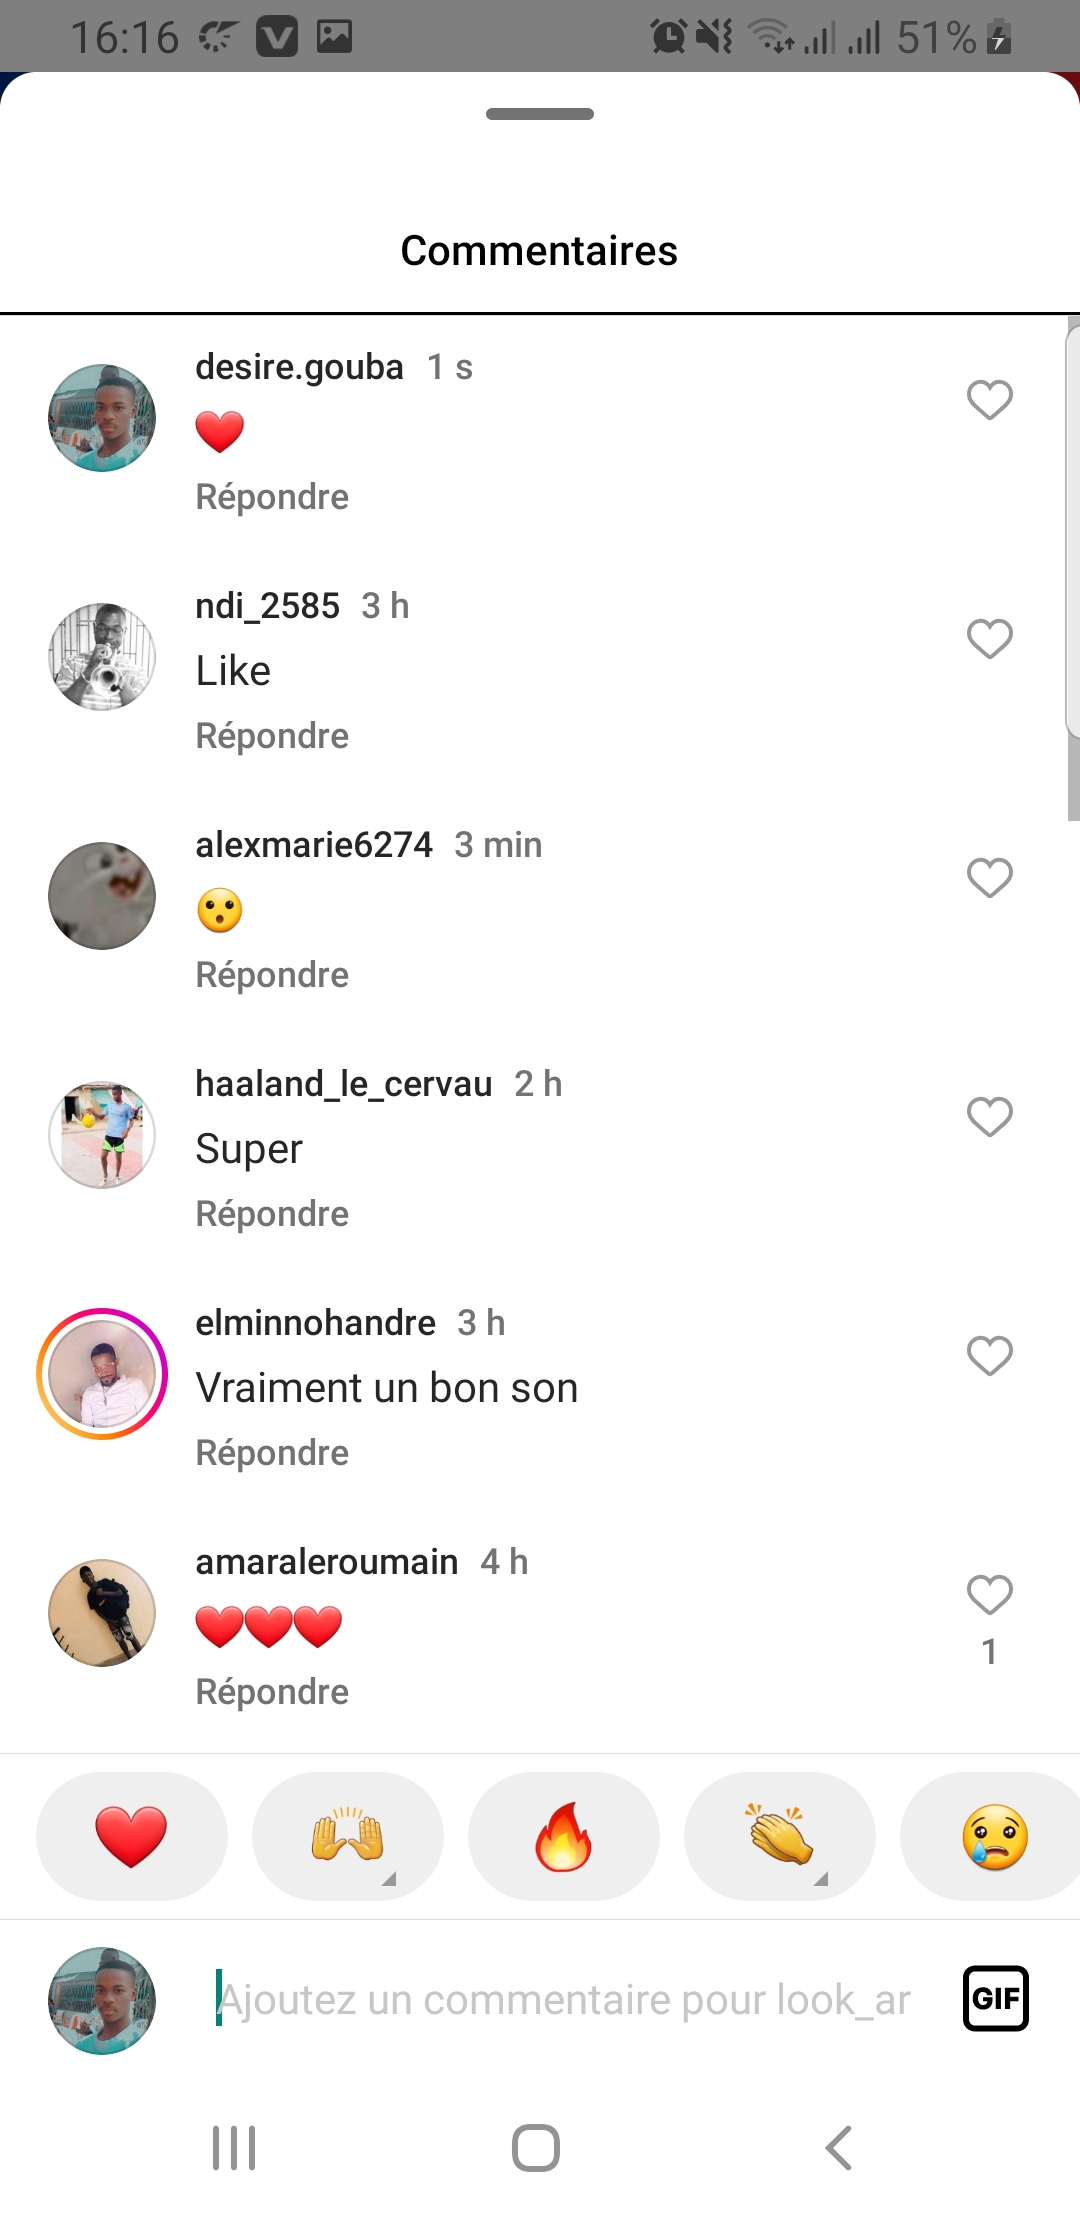Like the comment from ndi_2585
1080x2220 pixels.
[989, 639]
